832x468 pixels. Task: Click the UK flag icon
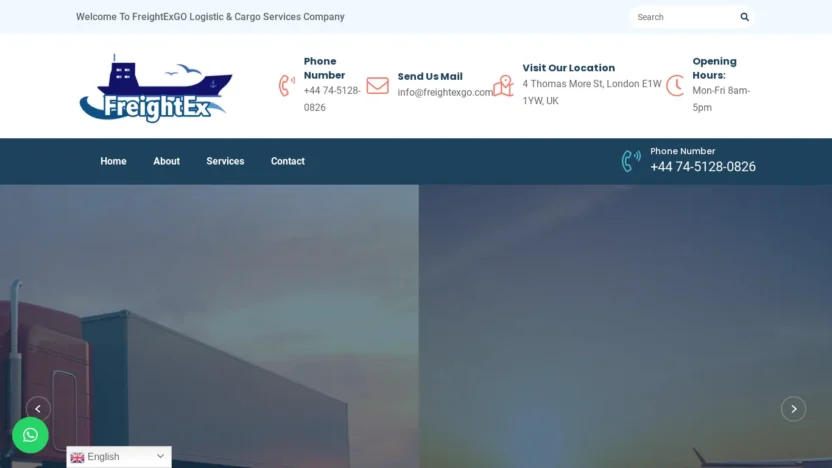pyautogui.click(x=77, y=457)
